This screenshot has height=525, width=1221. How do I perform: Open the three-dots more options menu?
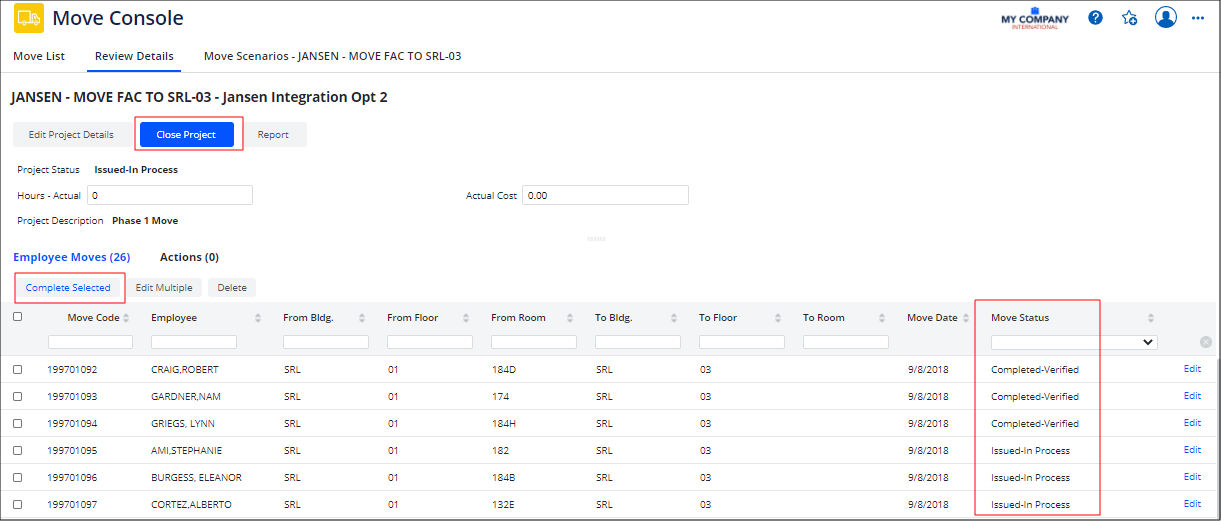[1198, 18]
